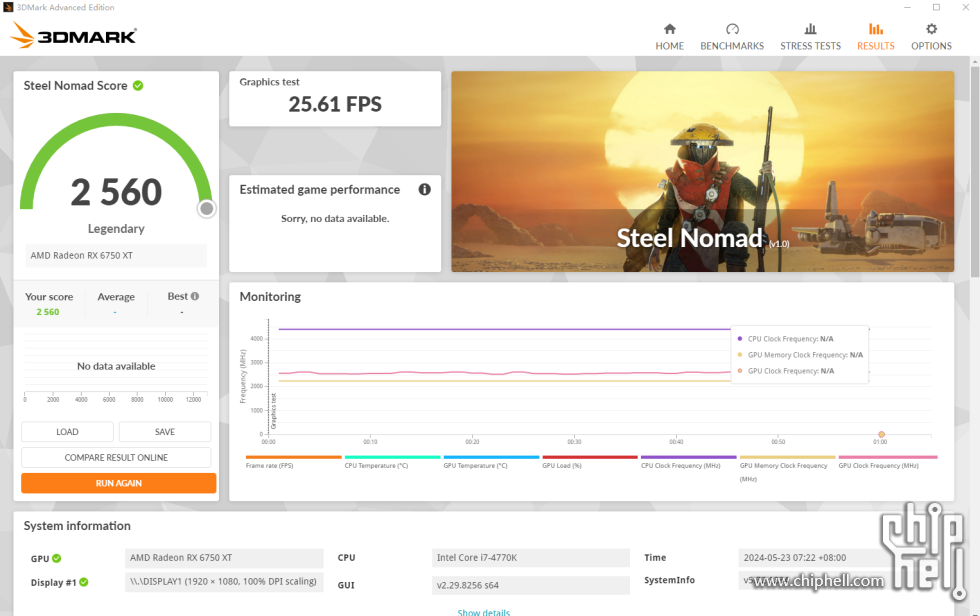Viewport: 980px width, 616px height.
Task: Click the green "2 560" under Your score
Action: 48,312
